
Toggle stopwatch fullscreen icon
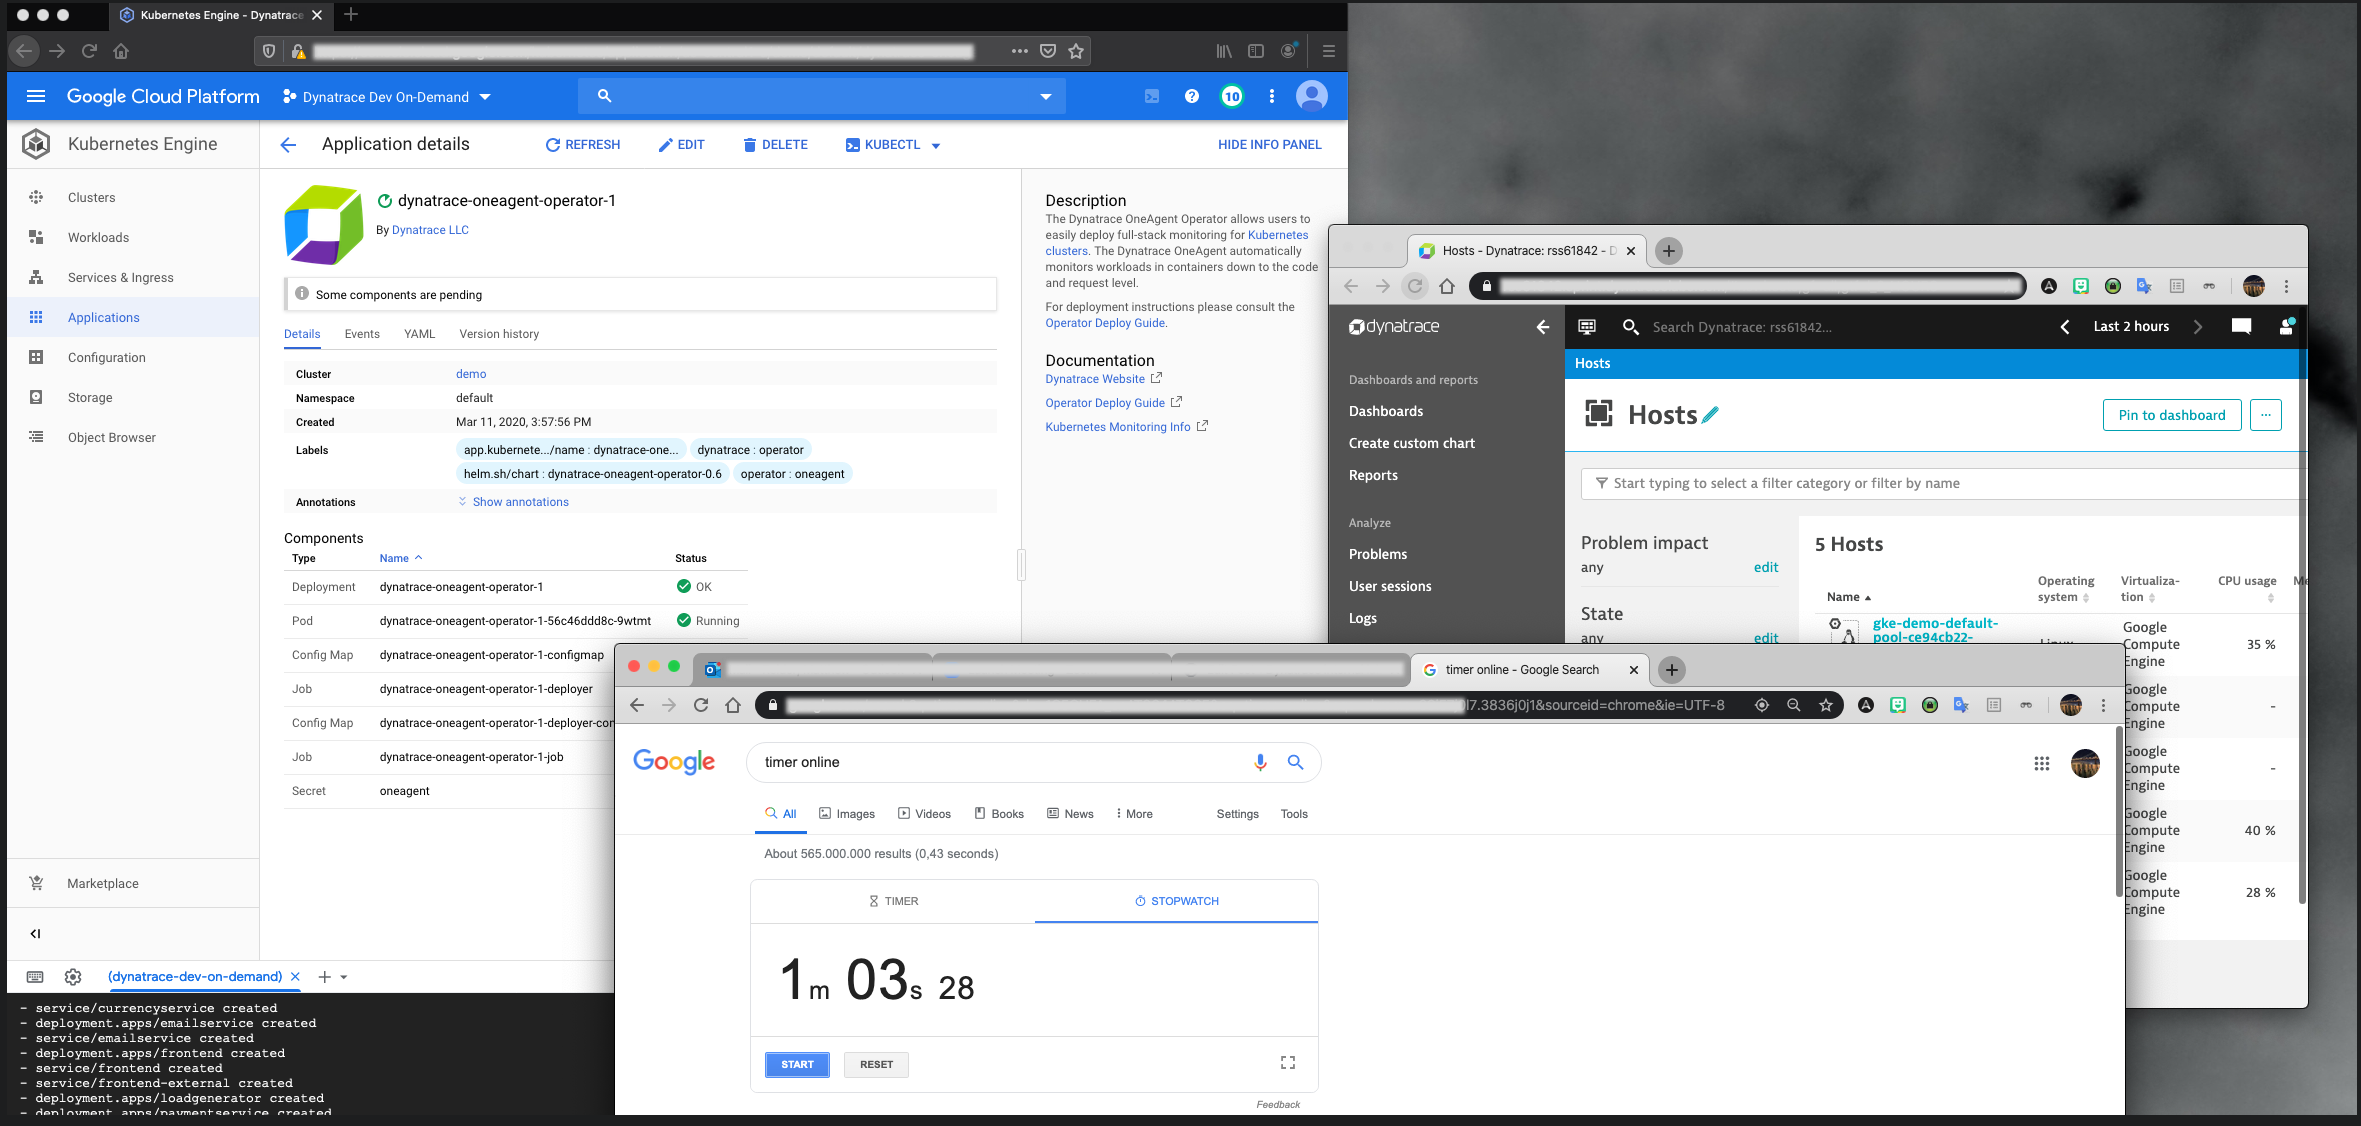point(1288,1063)
